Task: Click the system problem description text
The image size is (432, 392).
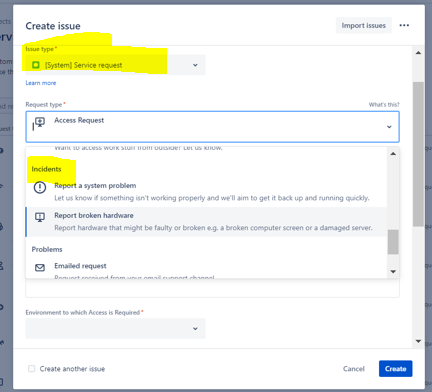Action: 212,198
